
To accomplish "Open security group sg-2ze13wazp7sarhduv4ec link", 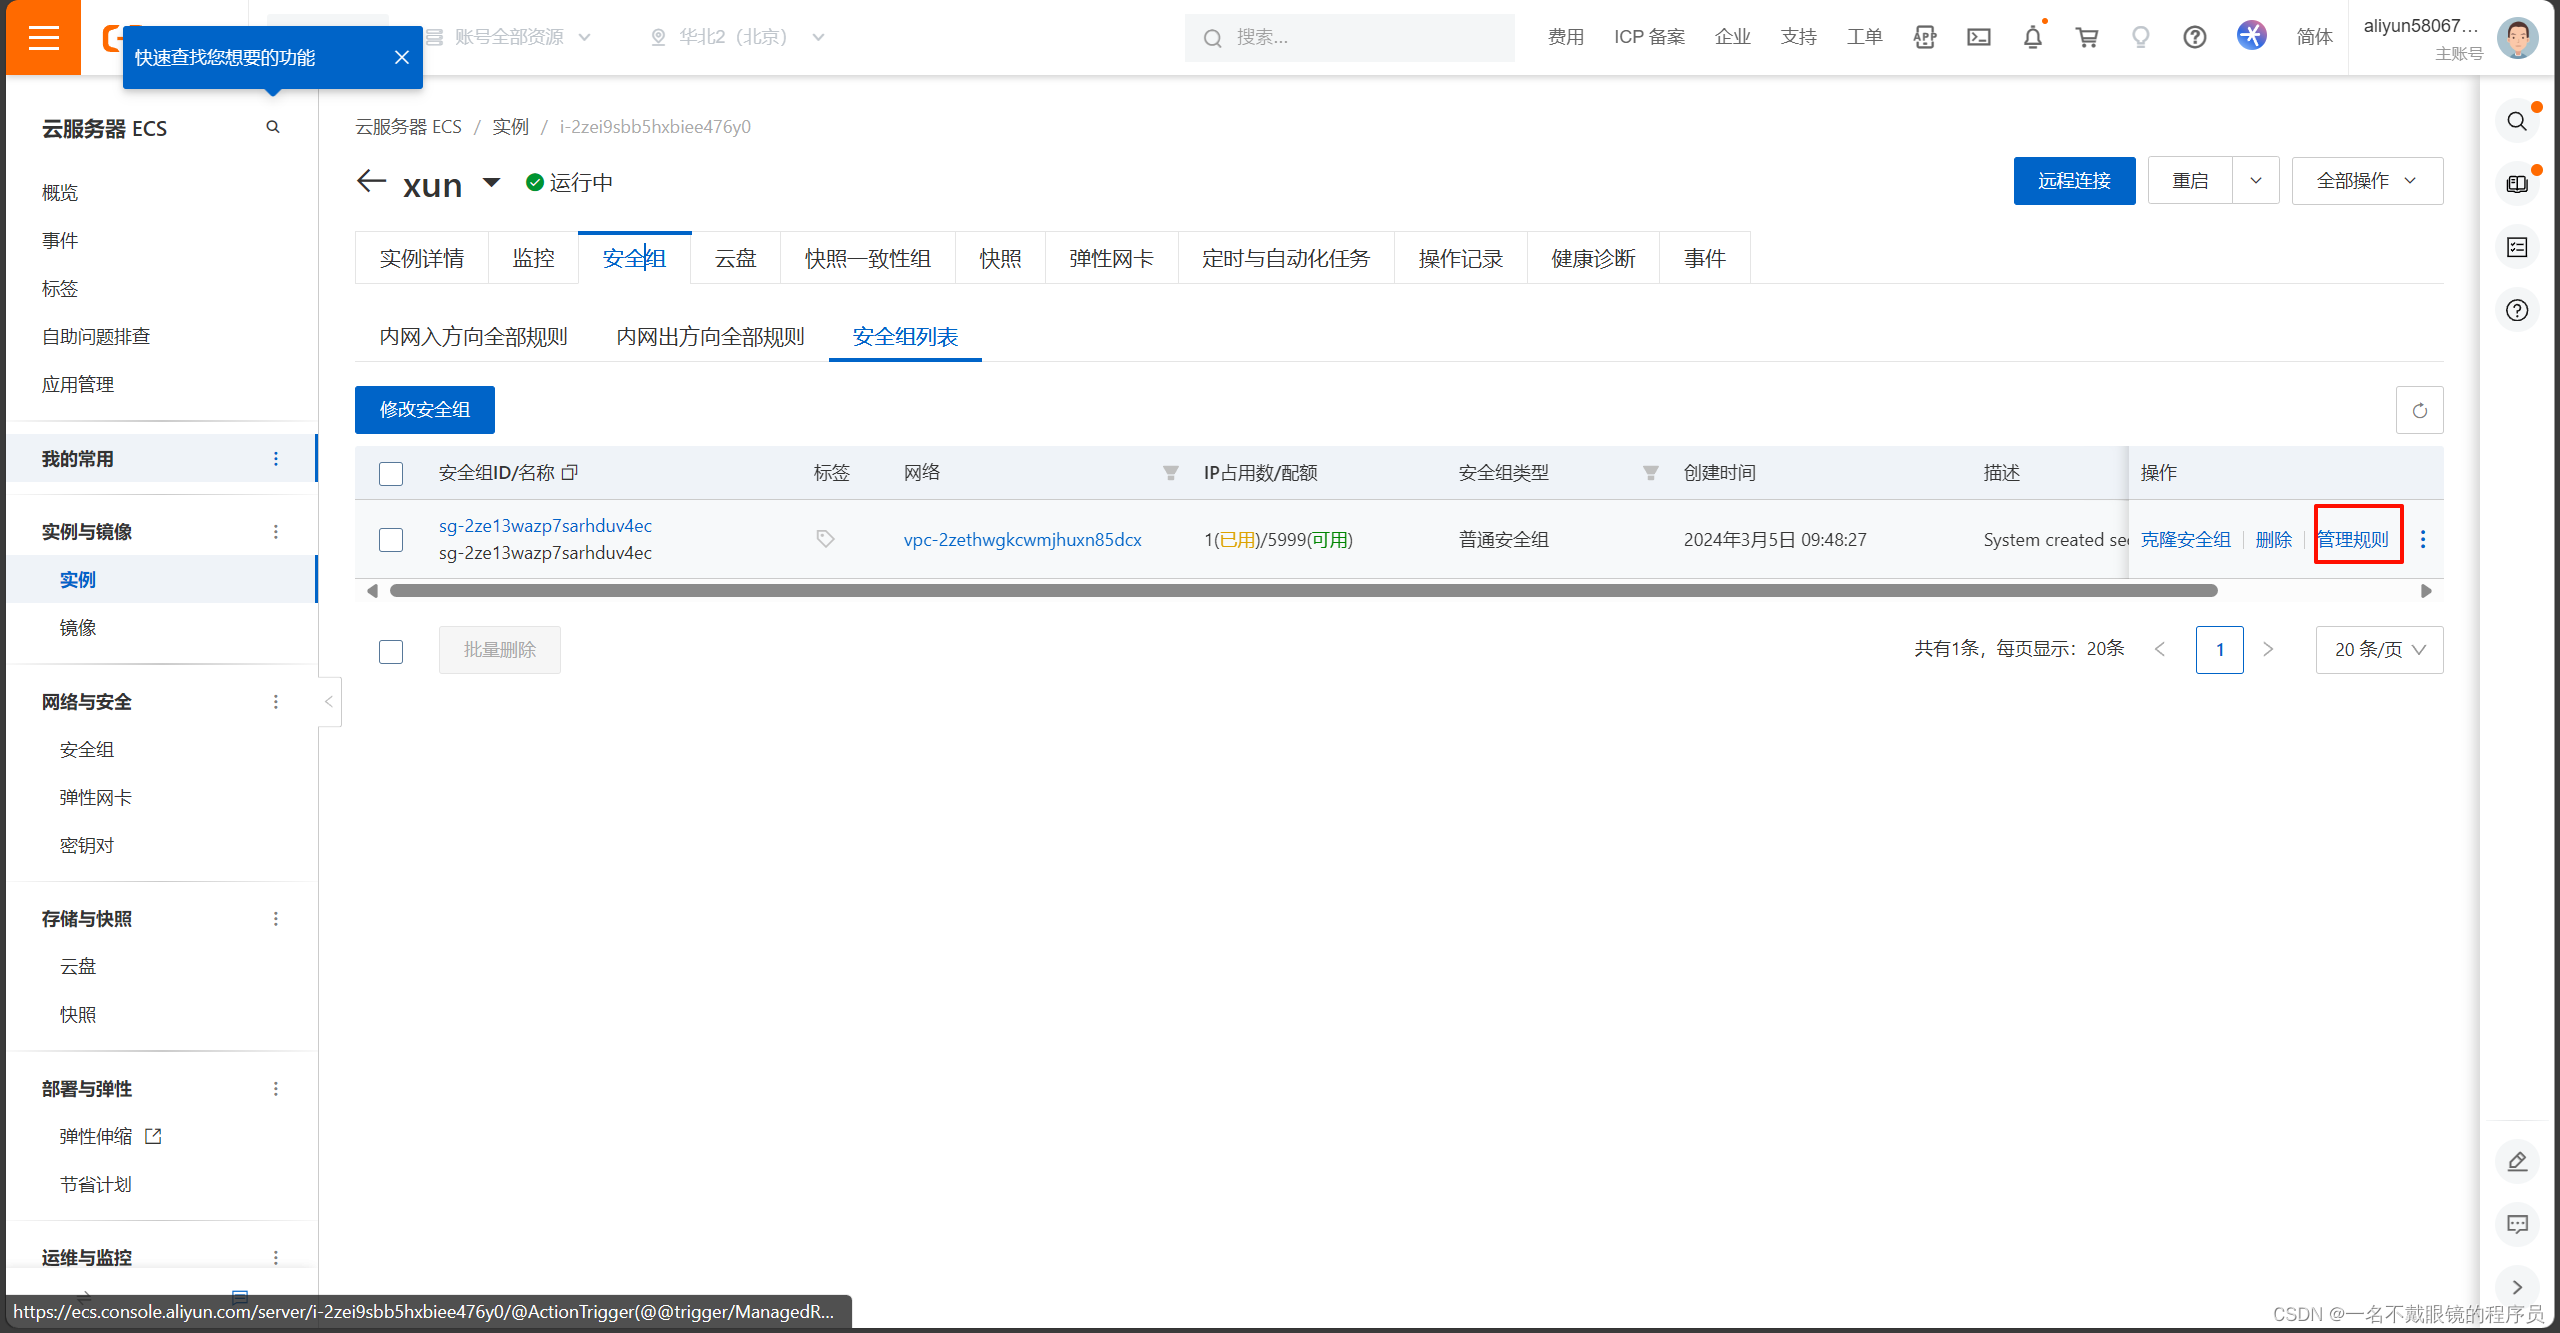I will [x=545, y=526].
